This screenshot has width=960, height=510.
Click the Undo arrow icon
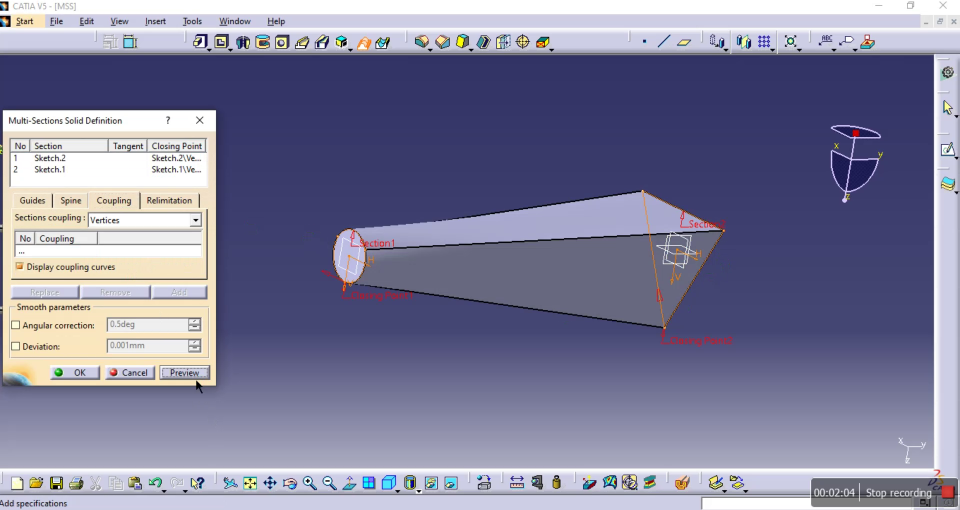point(154,483)
